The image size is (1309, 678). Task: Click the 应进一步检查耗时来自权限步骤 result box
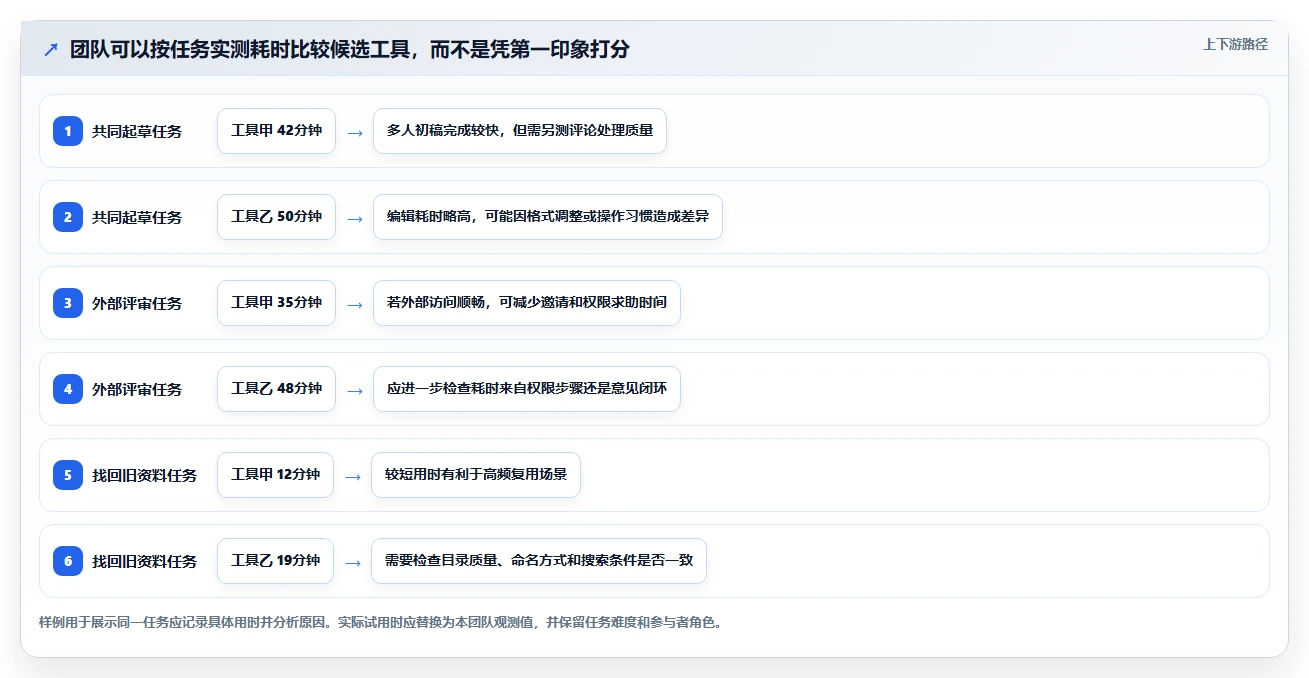[527, 389]
